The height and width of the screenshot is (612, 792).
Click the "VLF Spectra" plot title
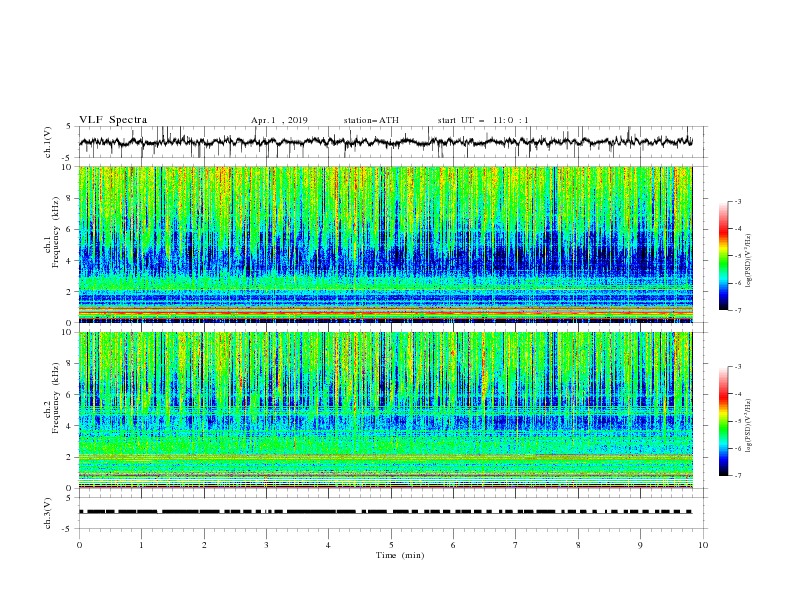[x=113, y=120]
